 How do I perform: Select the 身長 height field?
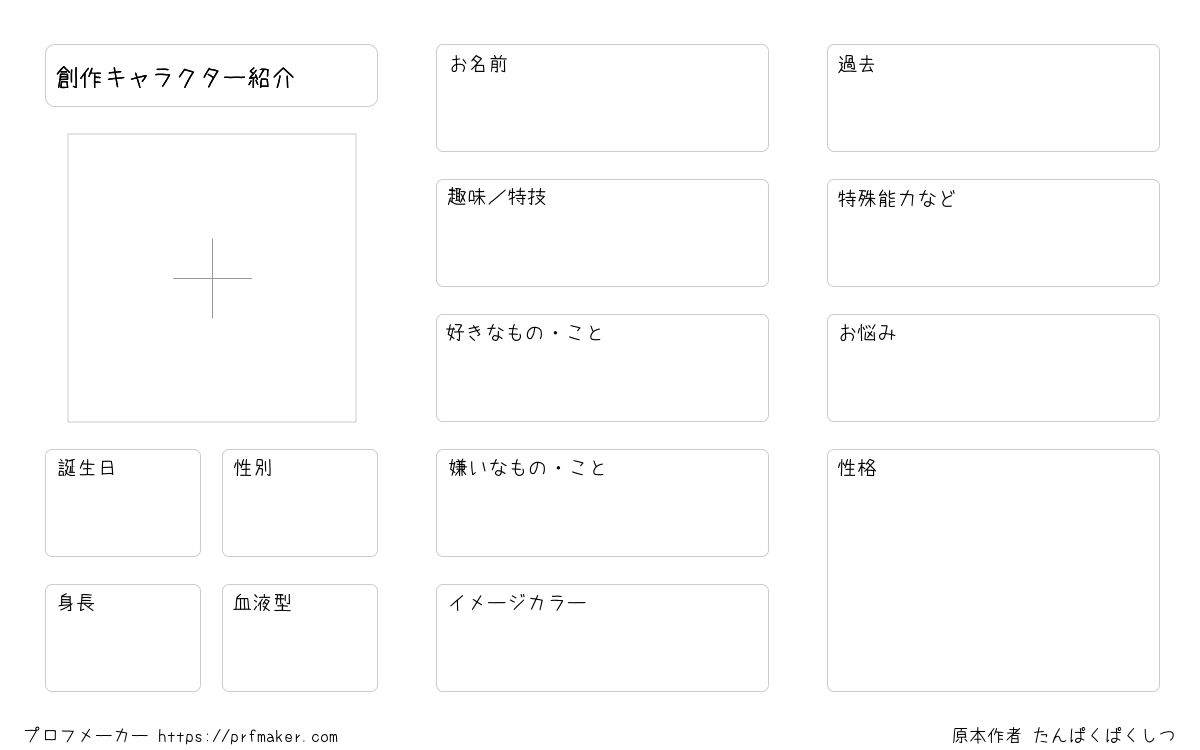[x=123, y=638]
